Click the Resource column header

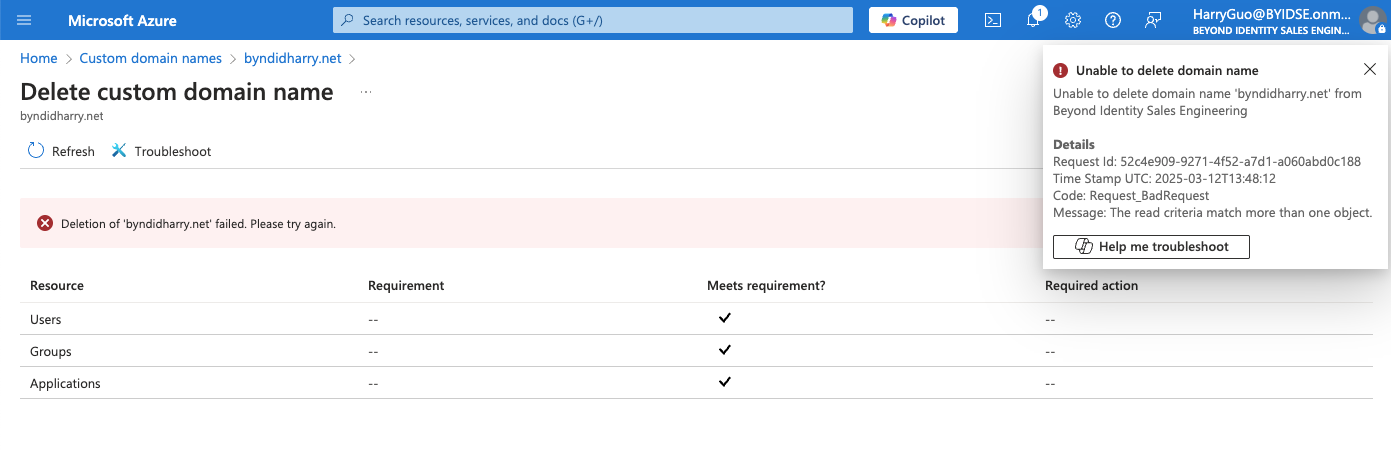[57, 285]
